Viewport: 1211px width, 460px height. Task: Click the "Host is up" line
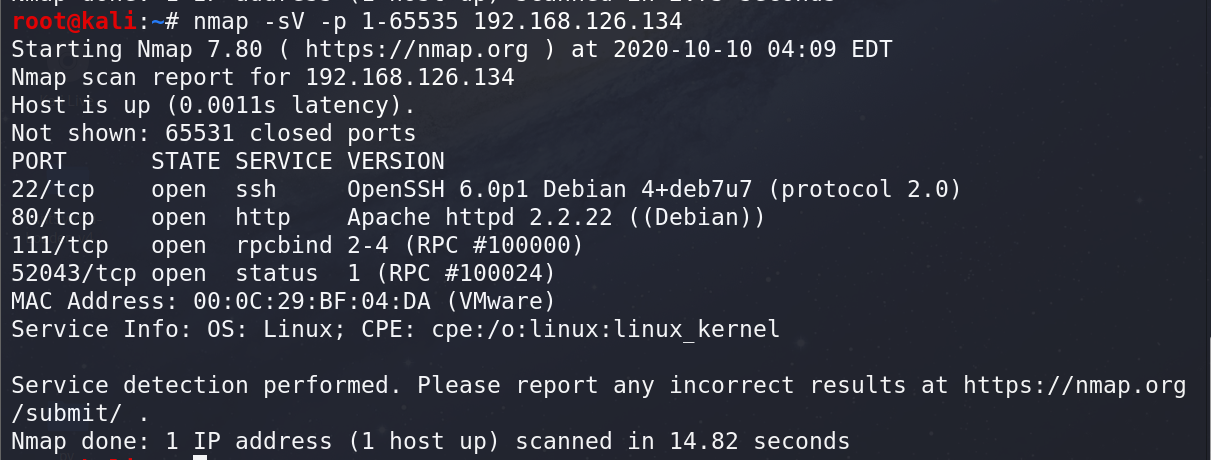coord(213,105)
